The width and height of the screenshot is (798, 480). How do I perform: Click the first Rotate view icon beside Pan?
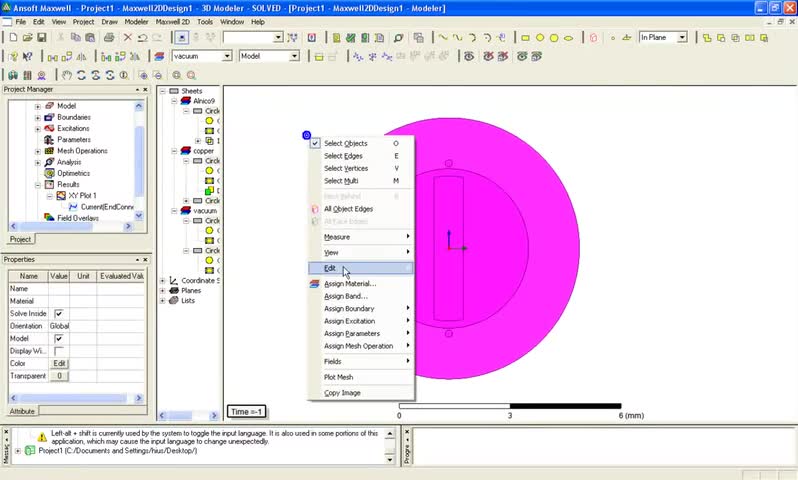coord(81,75)
